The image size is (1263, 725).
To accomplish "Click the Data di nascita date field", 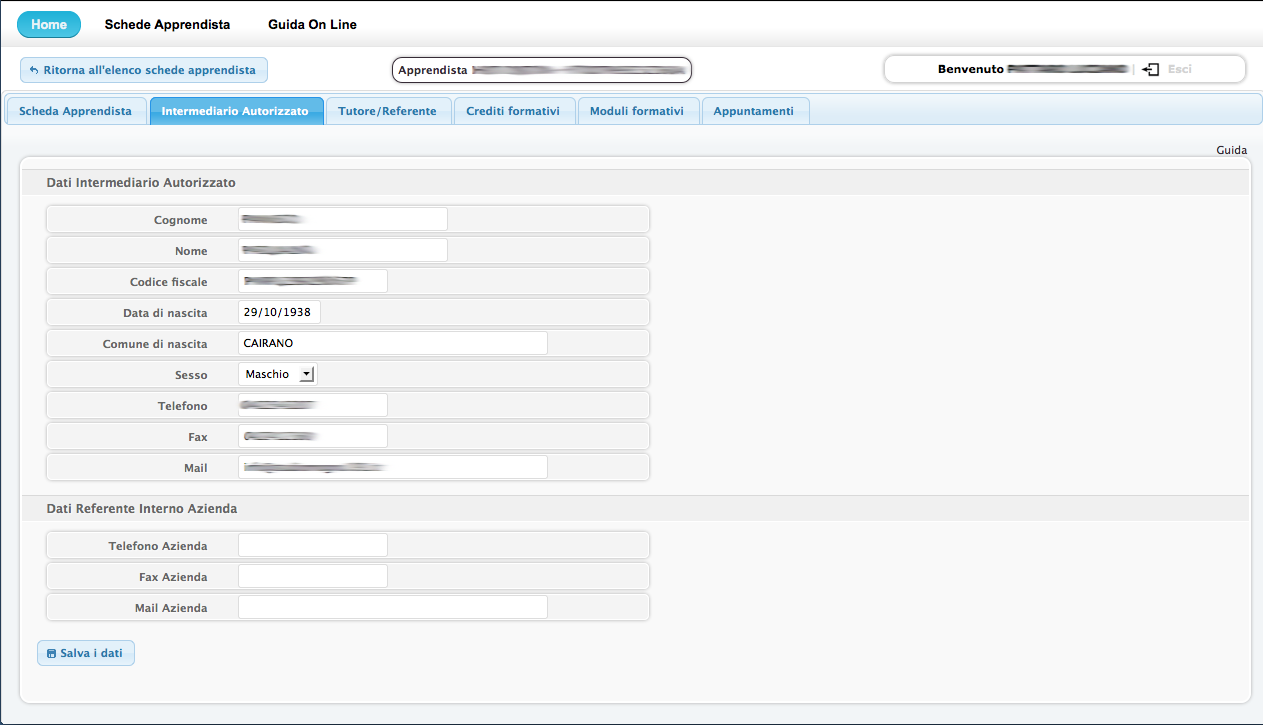I will (279, 312).
